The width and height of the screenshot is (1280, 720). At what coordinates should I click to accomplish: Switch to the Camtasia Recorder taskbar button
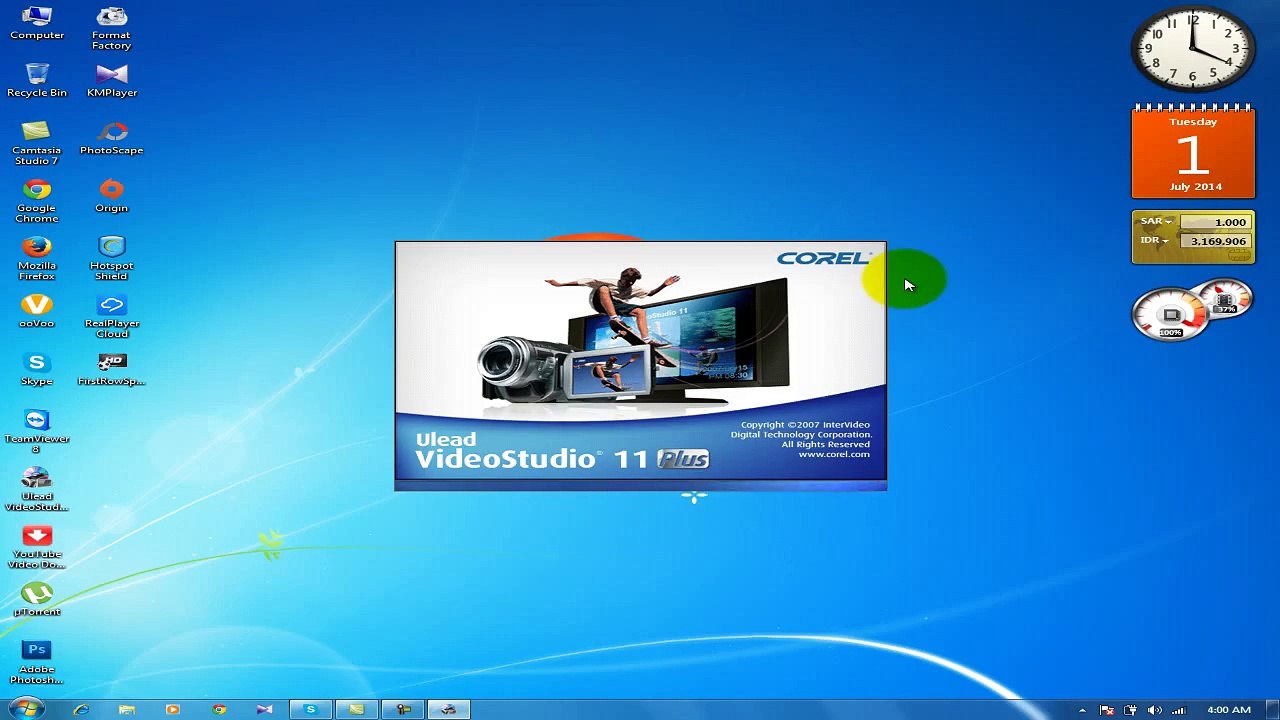click(403, 709)
